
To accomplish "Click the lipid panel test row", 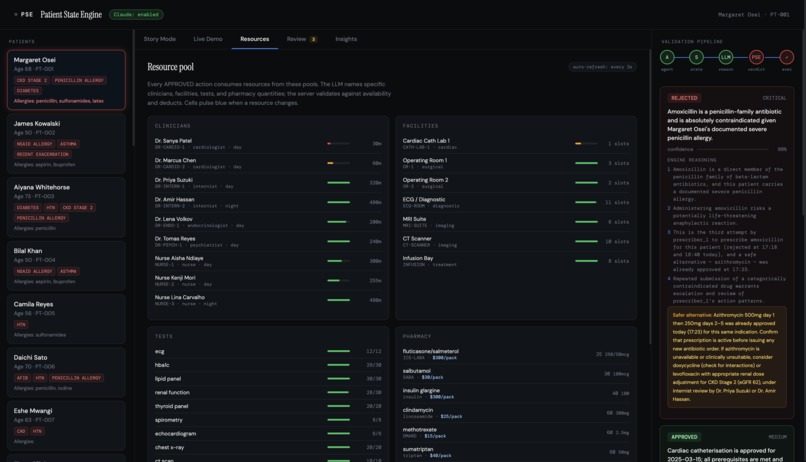I will click(x=268, y=379).
